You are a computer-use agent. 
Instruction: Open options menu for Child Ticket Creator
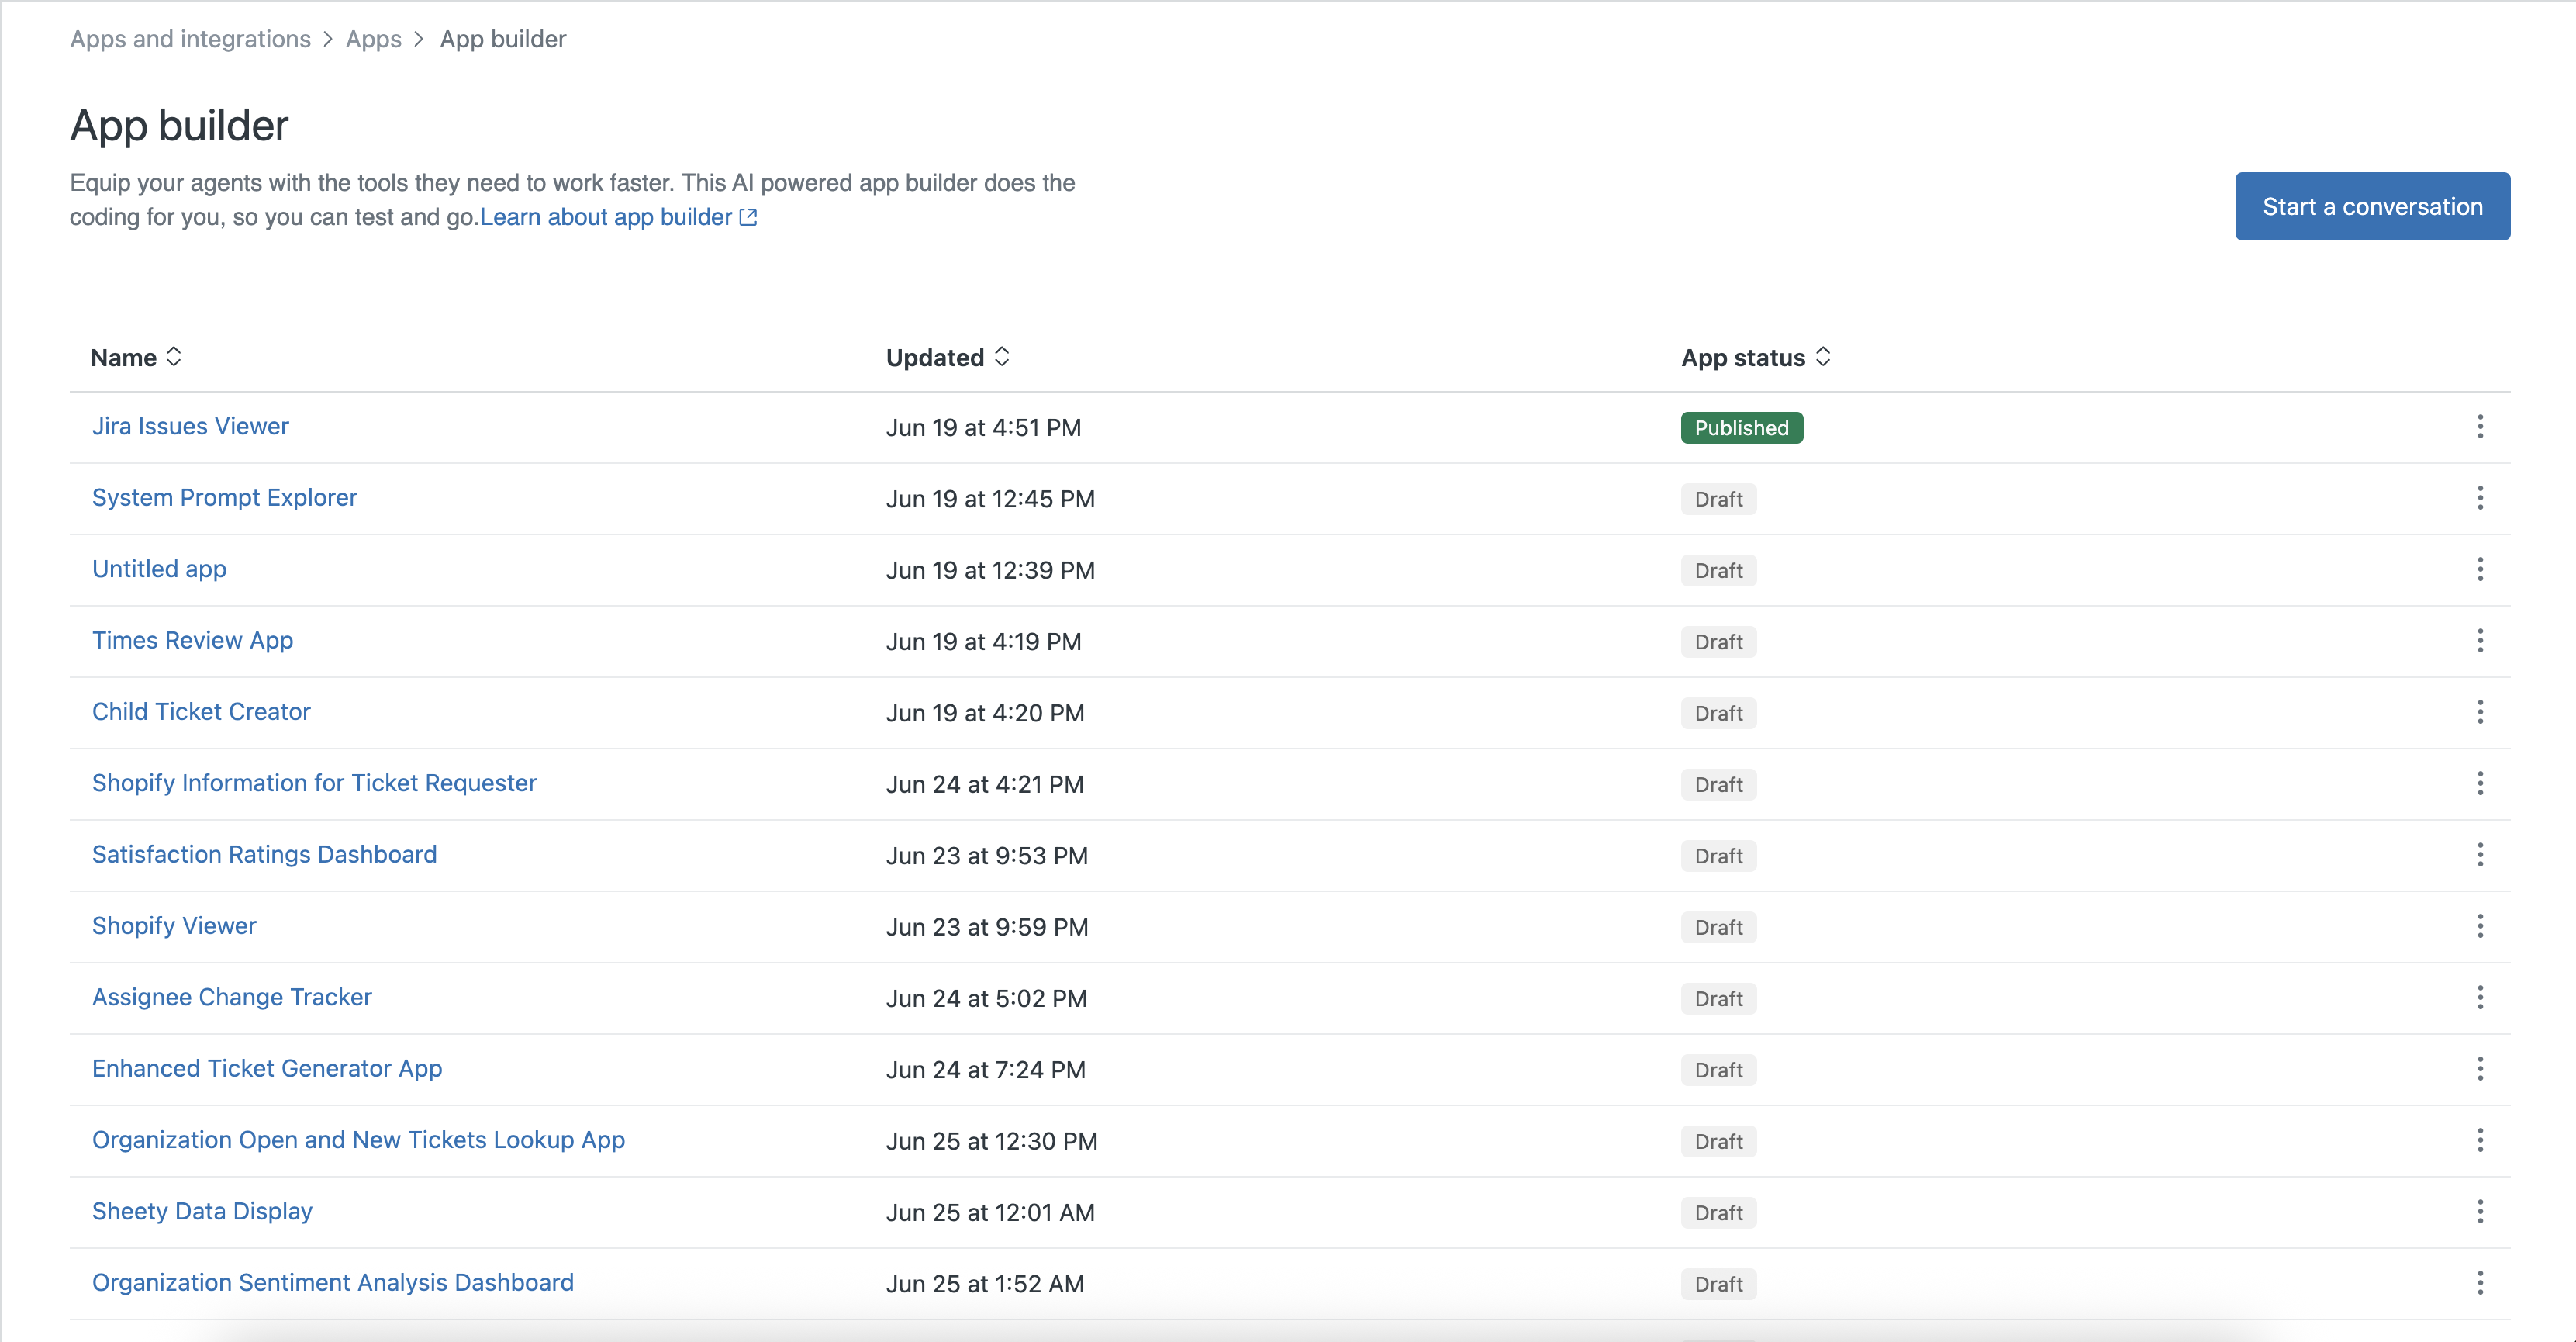(2480, 712)
